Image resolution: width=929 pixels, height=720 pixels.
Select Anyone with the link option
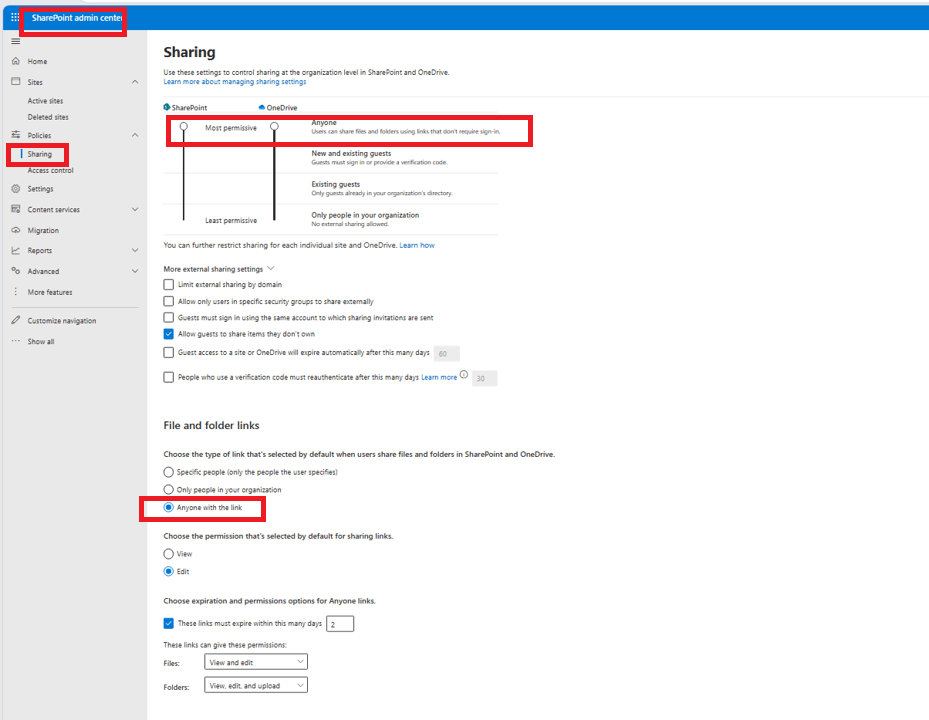[169, 507]
